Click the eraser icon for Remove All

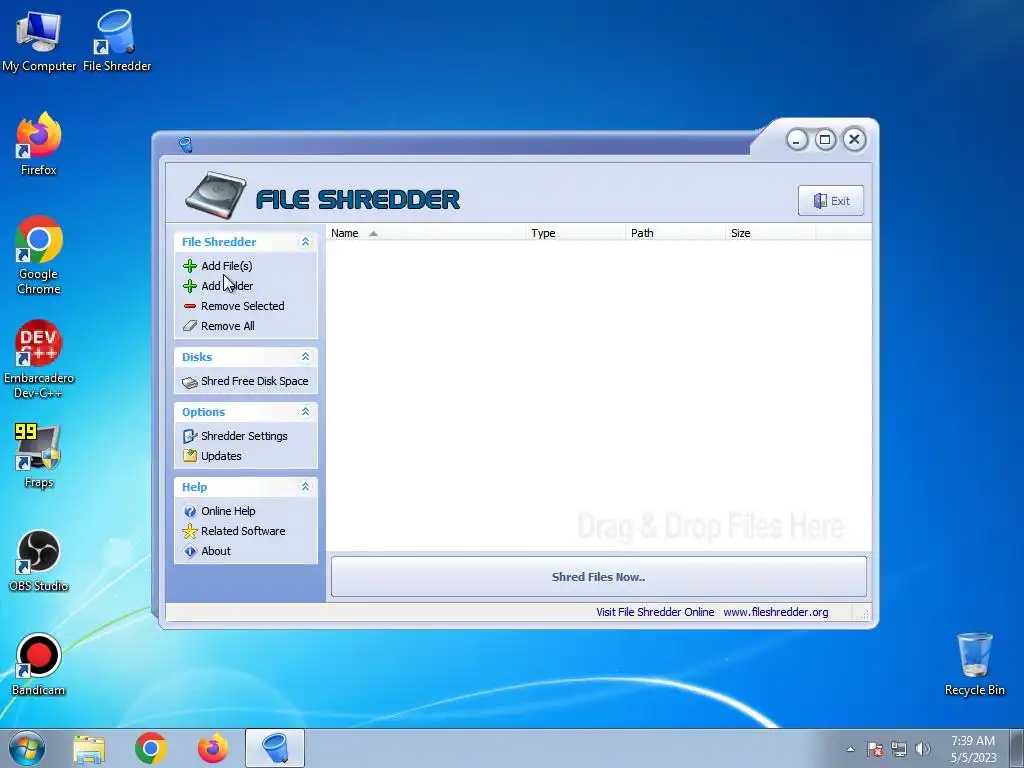190,326
